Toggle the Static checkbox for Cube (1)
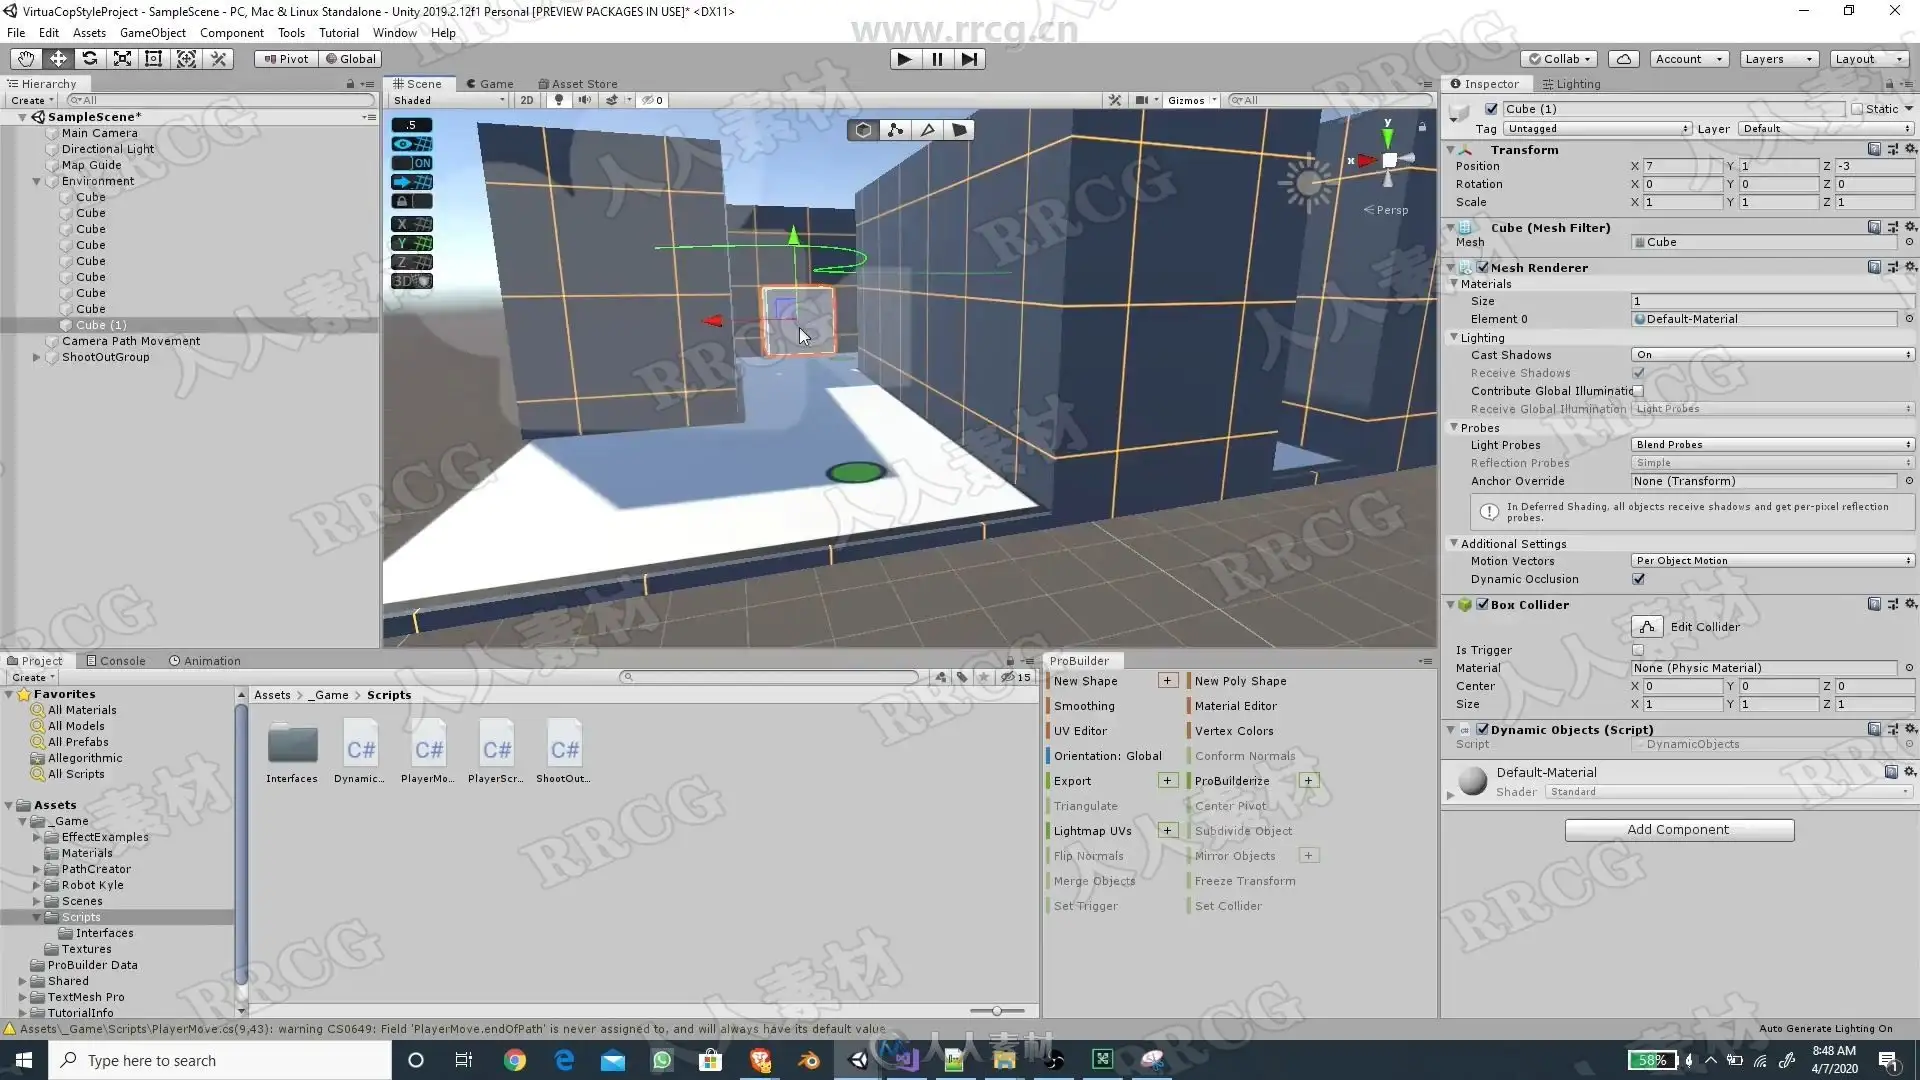The image size is (1920, 1080). coord(1857,109)
